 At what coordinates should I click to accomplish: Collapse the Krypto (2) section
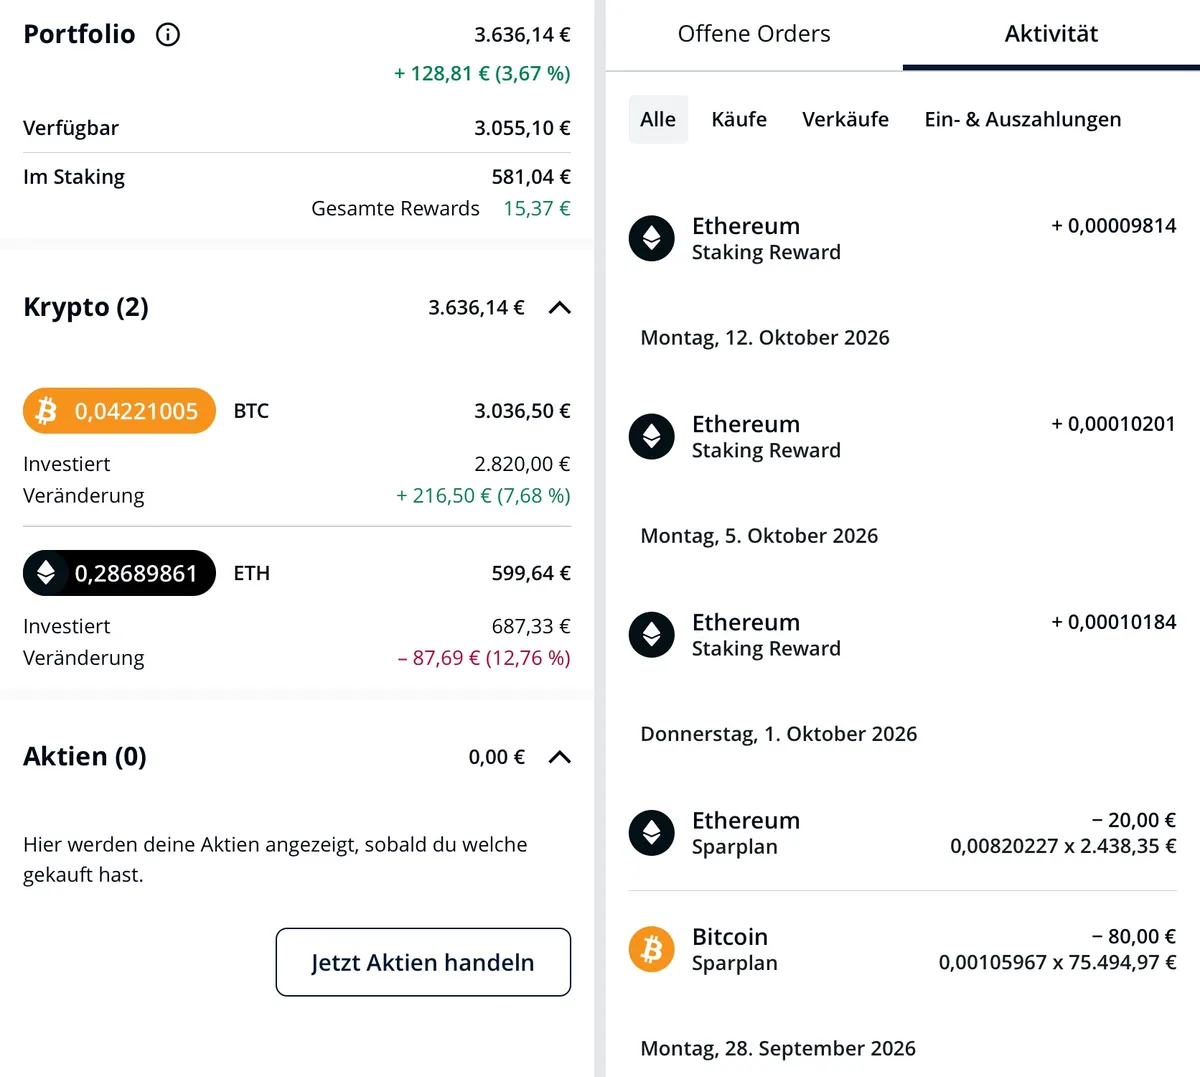click(x=560, y=308)
